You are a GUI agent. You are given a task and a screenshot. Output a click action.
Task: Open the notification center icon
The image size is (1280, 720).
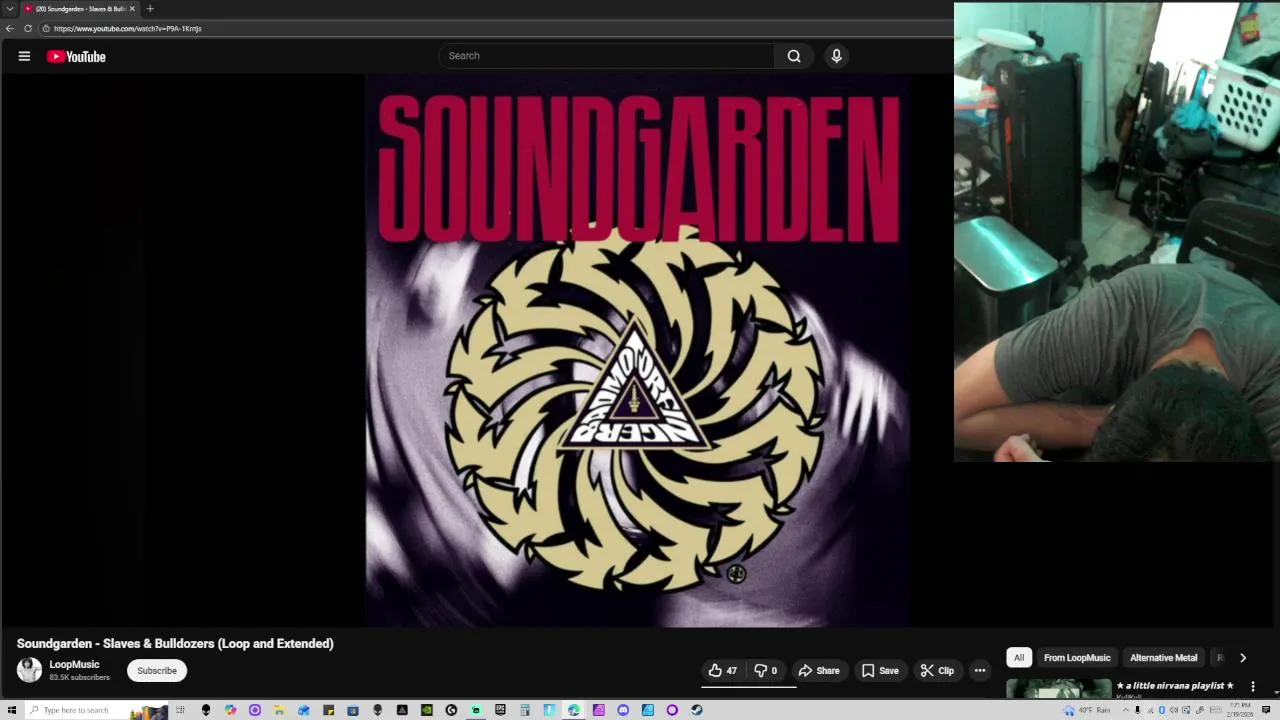[x=1266, y=710]
